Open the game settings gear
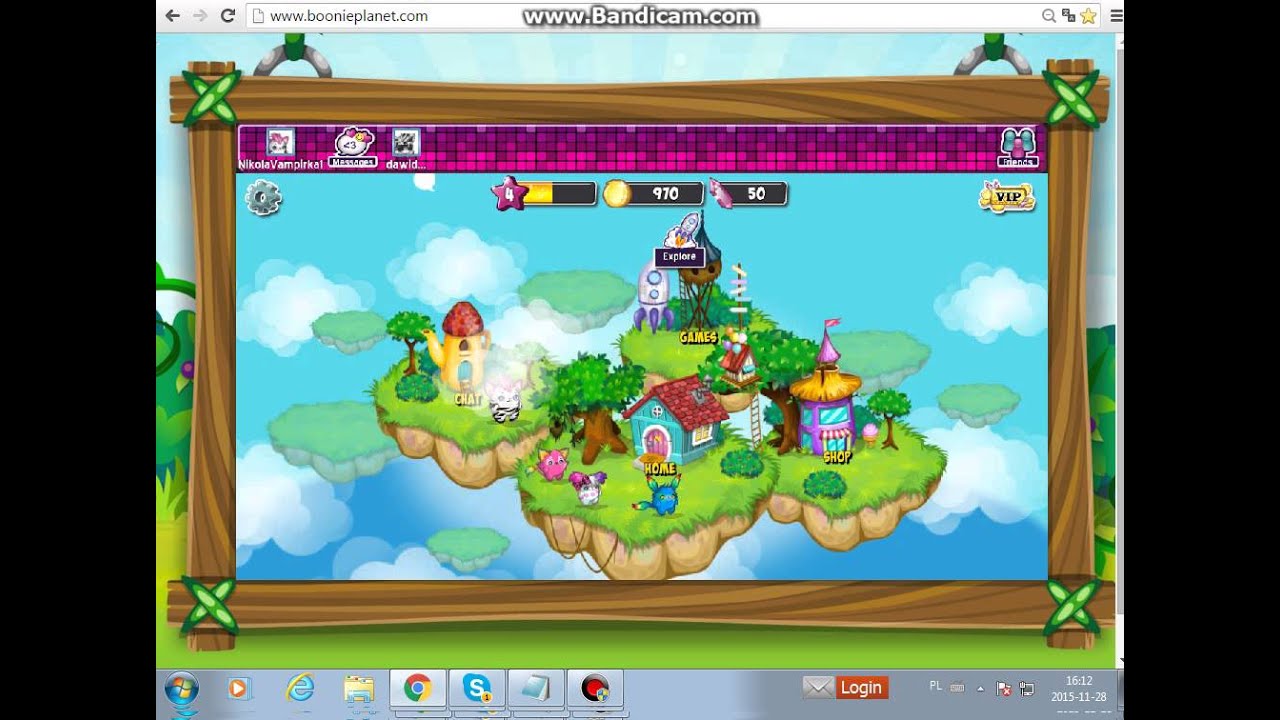This screenshot has width=1280, height=720. 263,198
